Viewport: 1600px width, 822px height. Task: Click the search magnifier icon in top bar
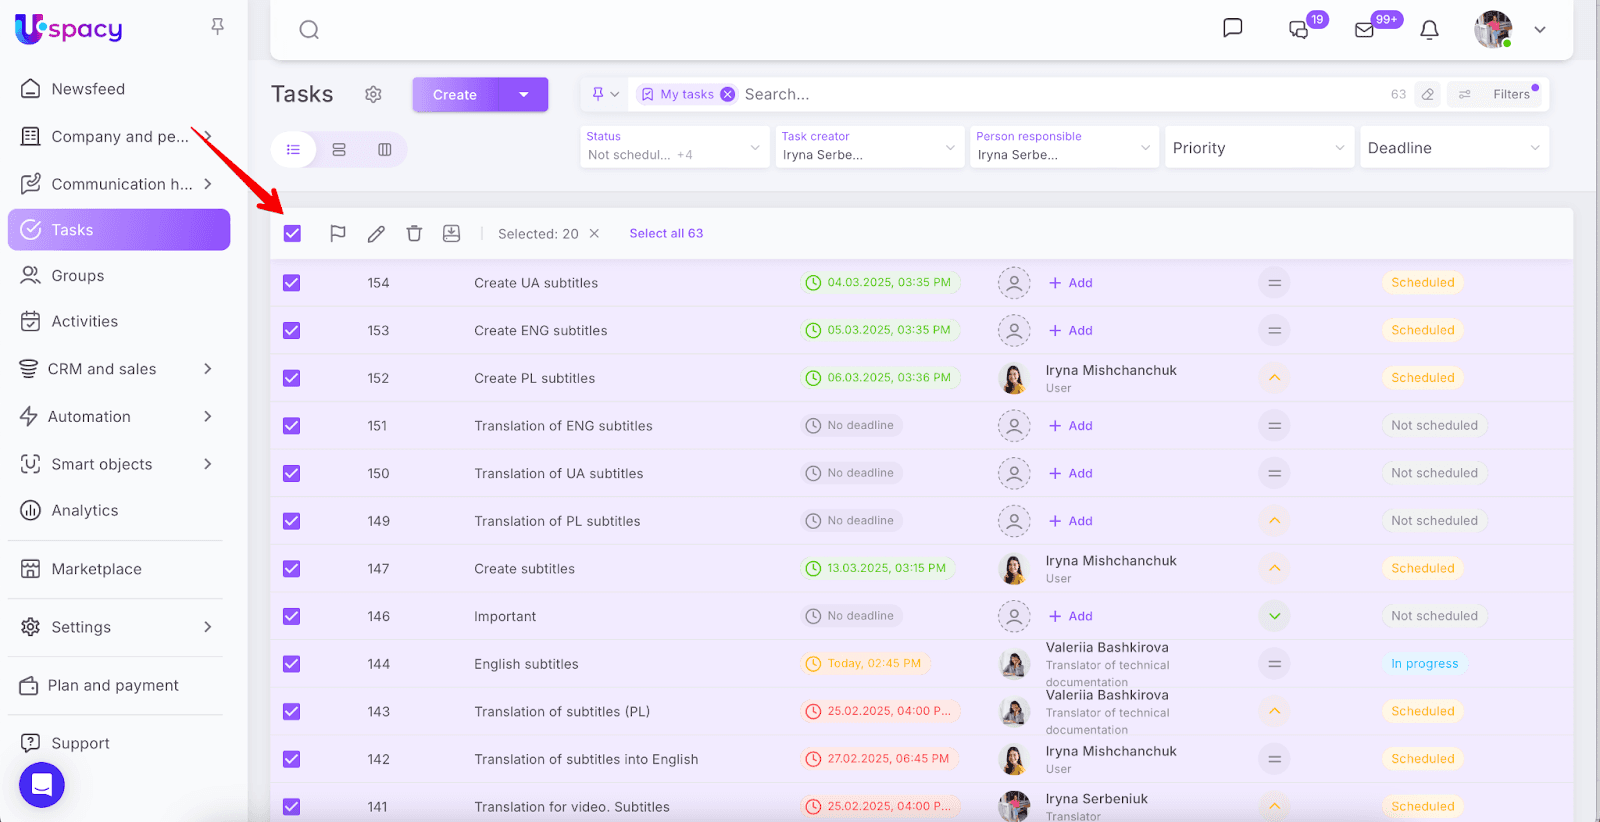tap(309, 30)
